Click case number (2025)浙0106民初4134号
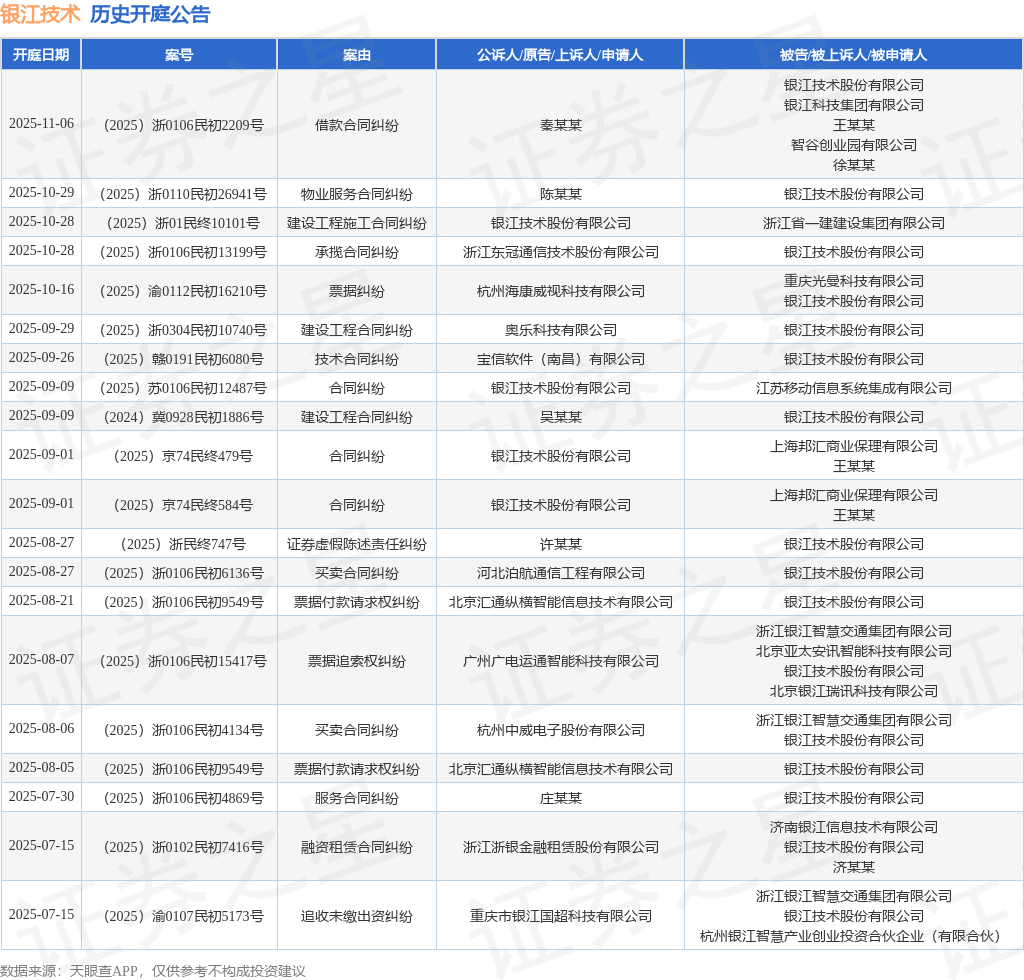This screenshot has width=1024, height=980. [184, 731]
